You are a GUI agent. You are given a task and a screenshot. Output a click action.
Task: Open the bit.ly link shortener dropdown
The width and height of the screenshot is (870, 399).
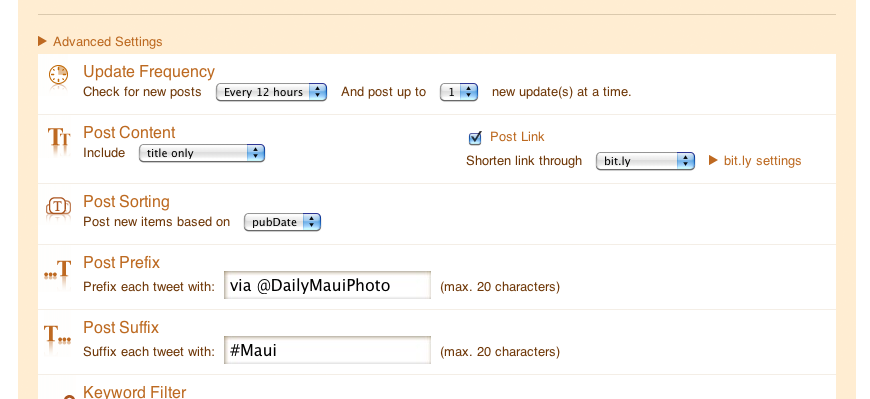pyautogui.click(x=645, y=161)
